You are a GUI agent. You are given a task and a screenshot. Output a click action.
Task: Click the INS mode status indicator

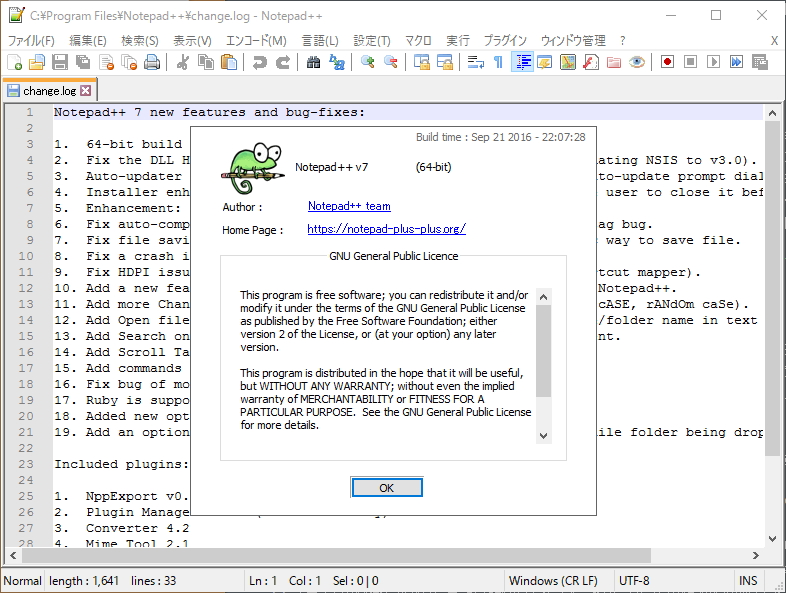coord(748,581)
